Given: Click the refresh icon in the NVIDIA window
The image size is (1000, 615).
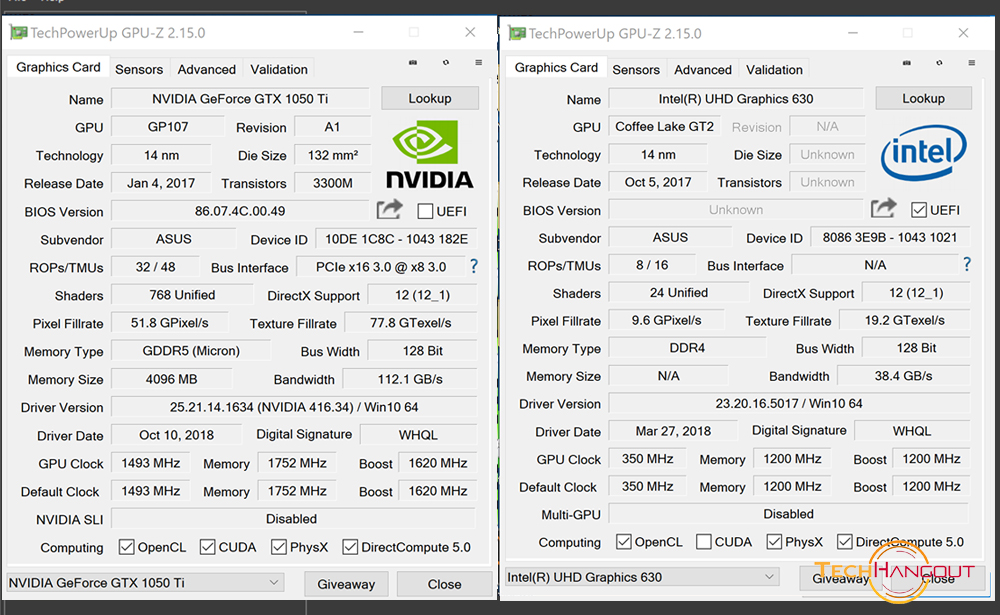Looking at the screenshot, I should coord(446,63).
